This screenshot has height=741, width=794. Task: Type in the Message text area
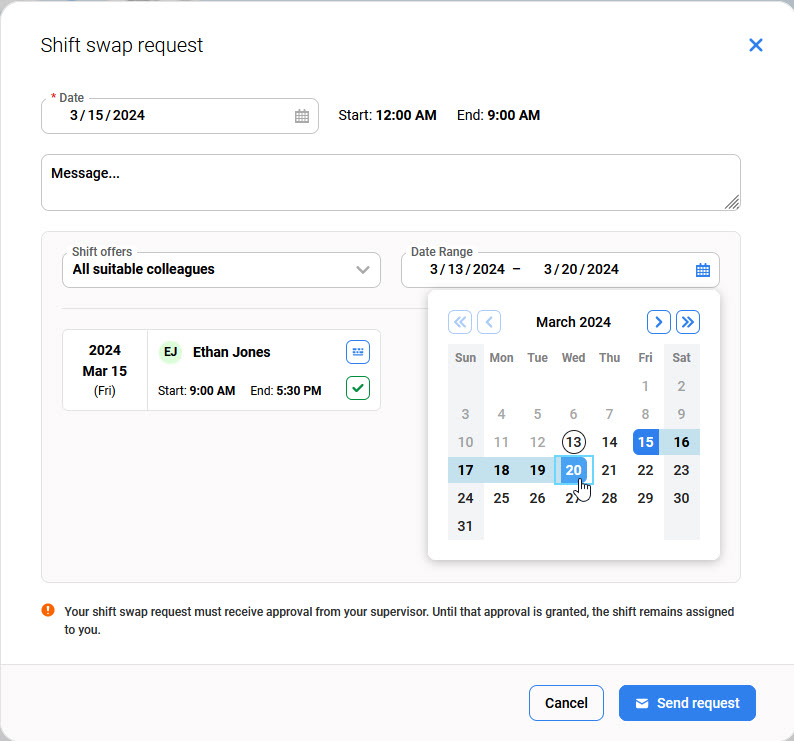tap(390, 183)
